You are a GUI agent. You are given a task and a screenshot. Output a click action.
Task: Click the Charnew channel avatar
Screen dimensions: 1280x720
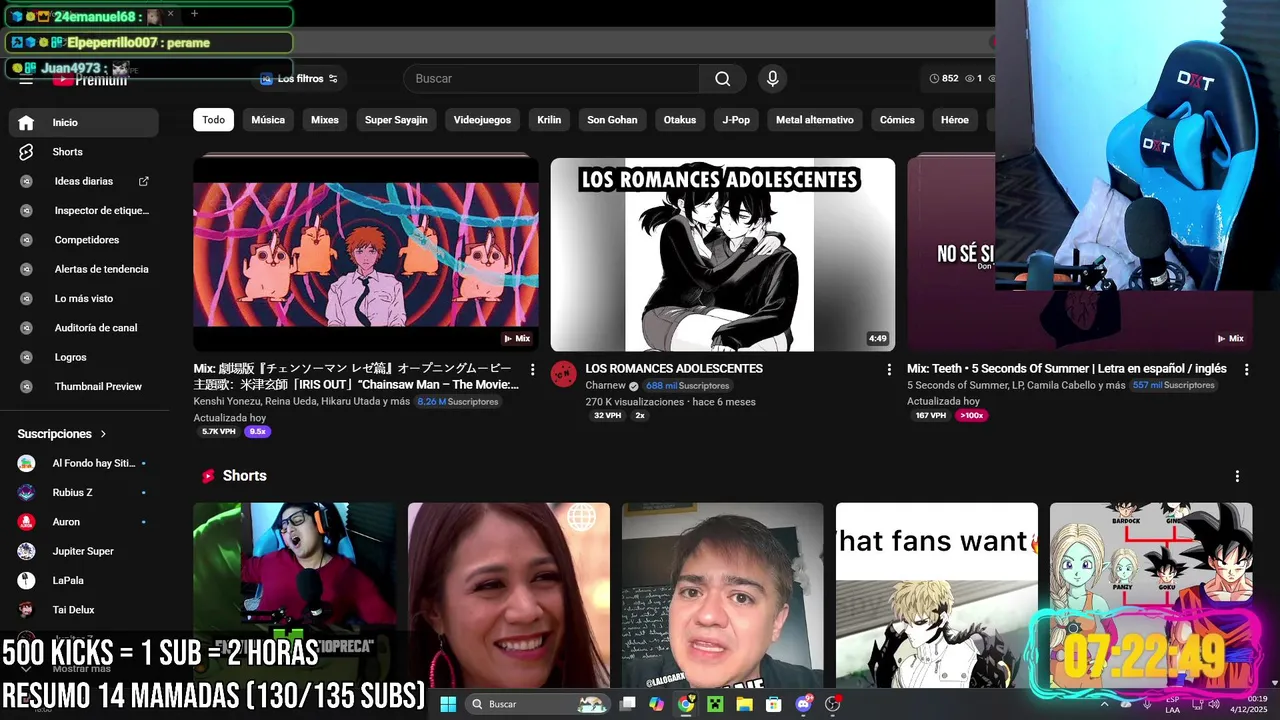(564, 374)
